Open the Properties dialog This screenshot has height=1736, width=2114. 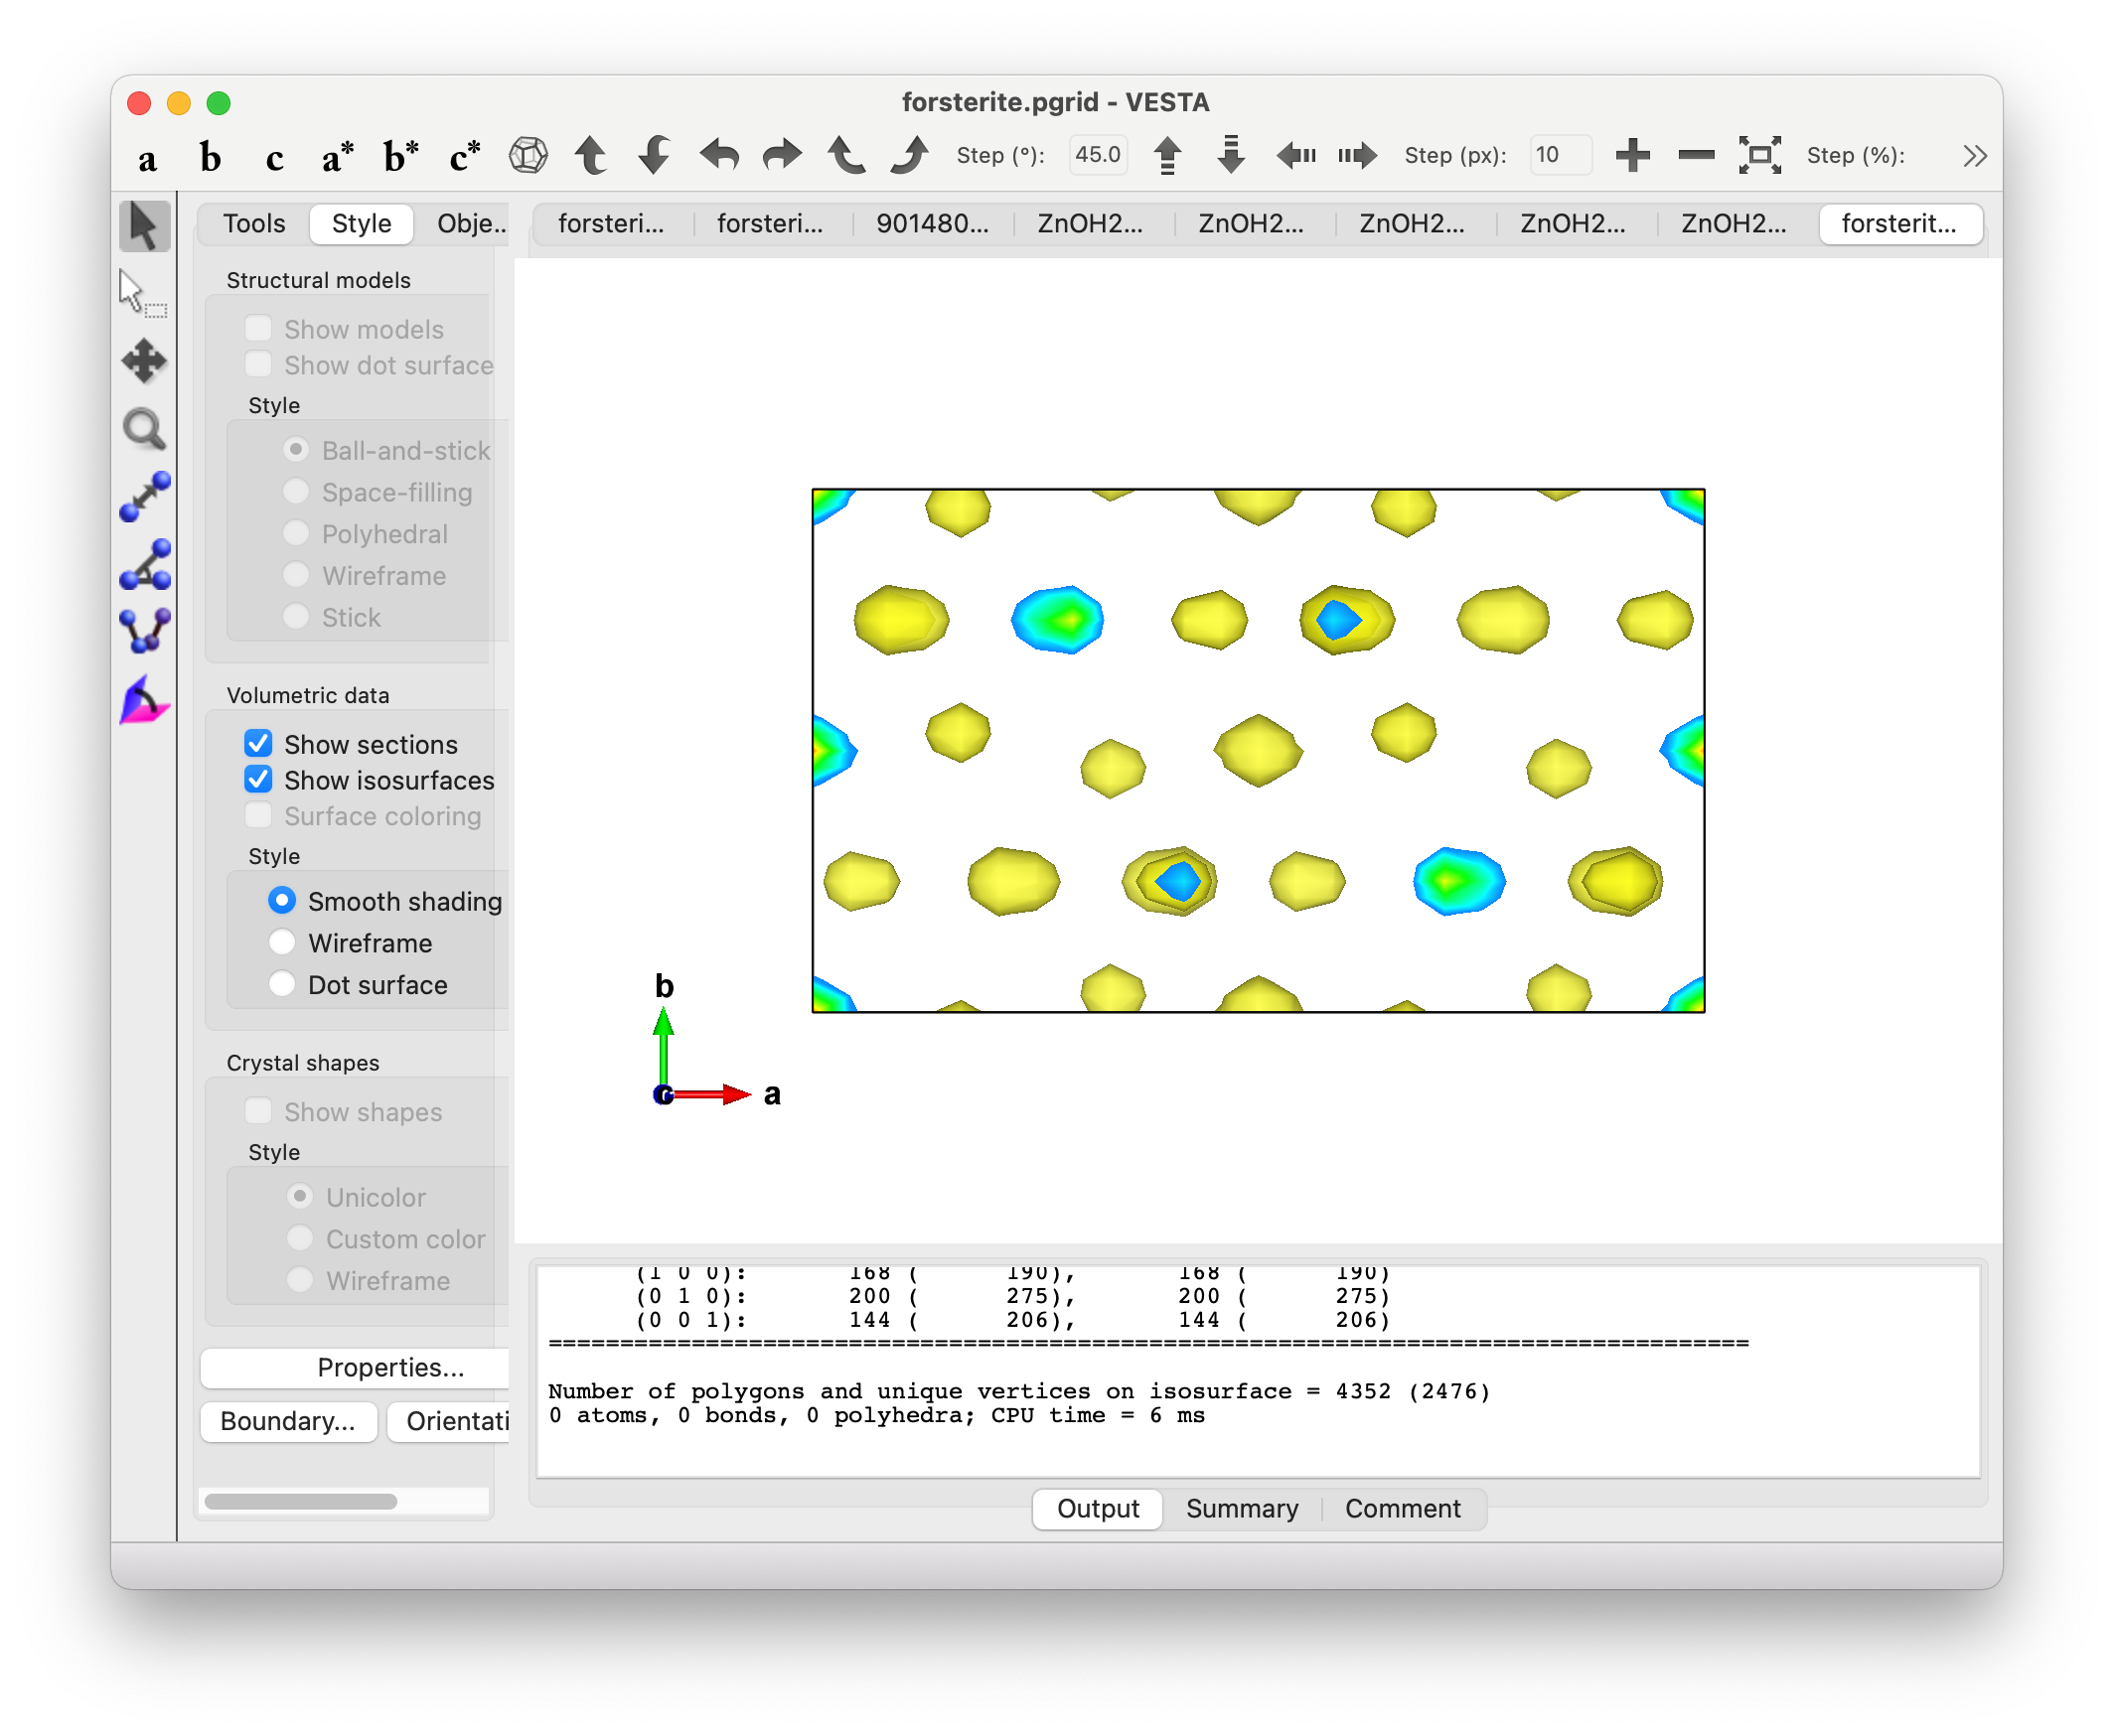tap(390, 1367)
